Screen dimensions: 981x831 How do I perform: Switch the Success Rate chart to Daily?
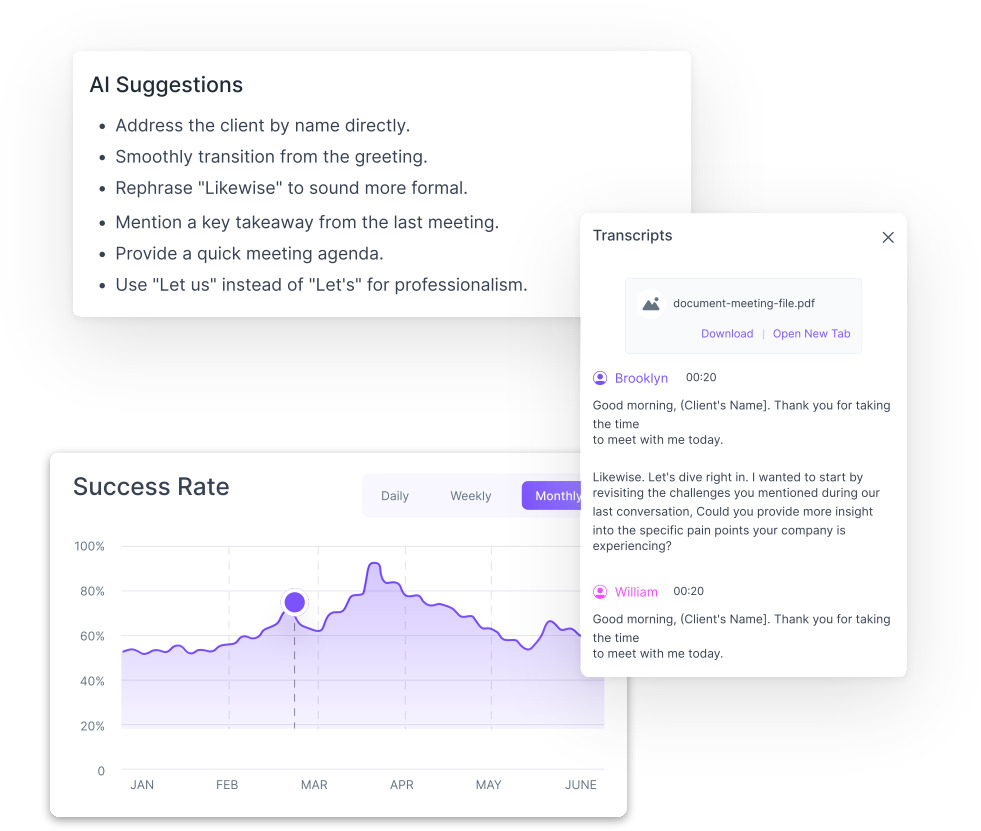coord(395,496)
